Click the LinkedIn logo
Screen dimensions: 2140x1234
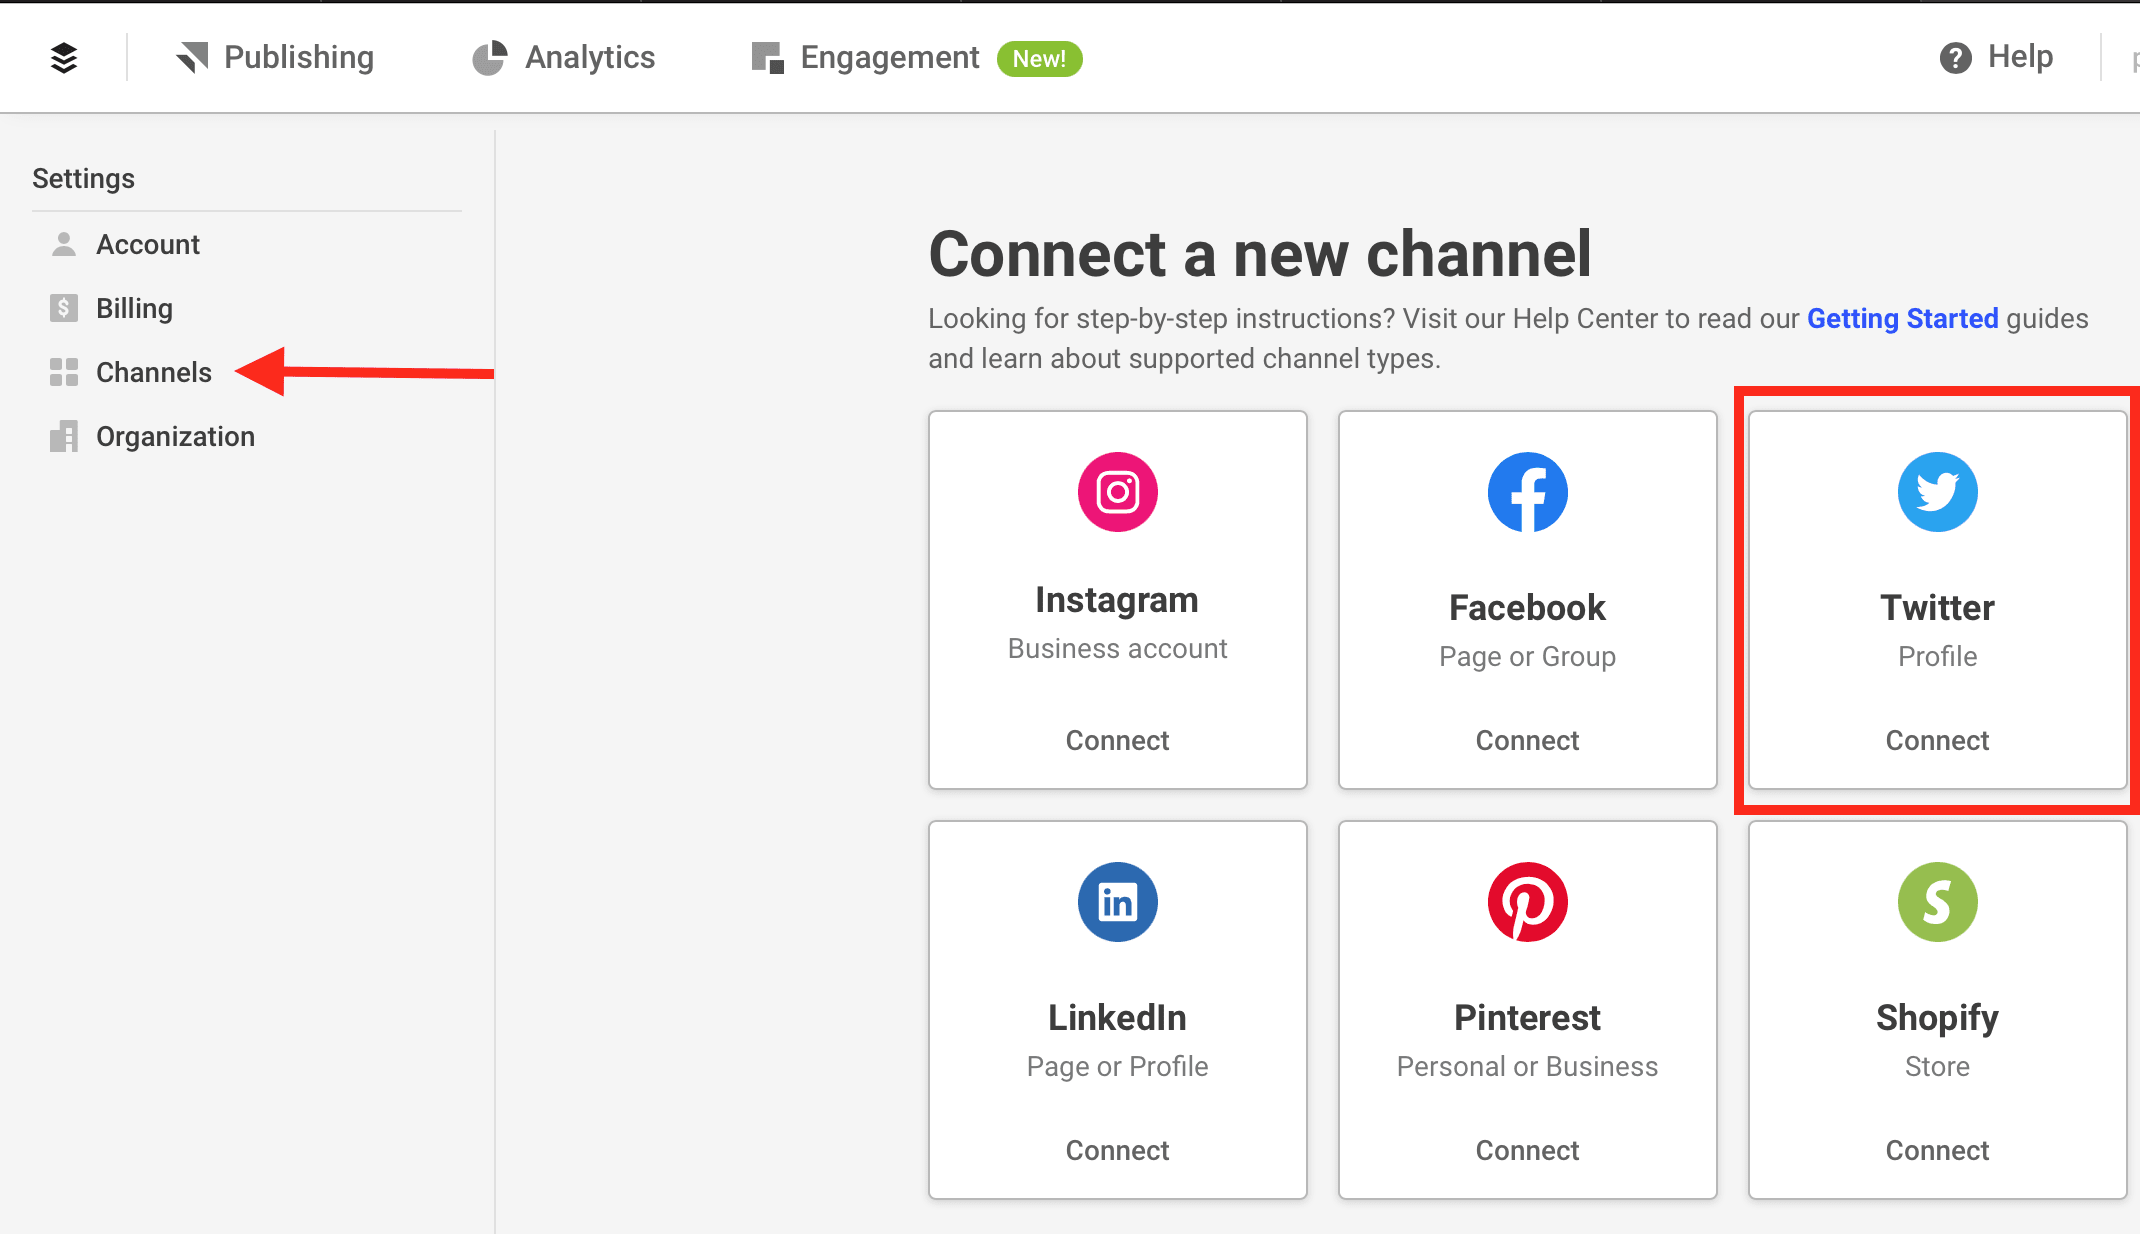(x=1118, y=902)
